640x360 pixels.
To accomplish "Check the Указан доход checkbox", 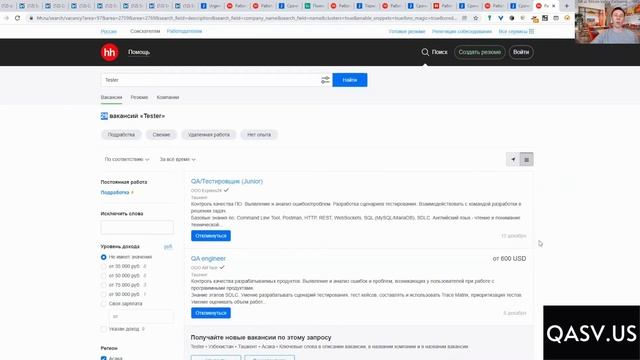I will coord(104,329).
